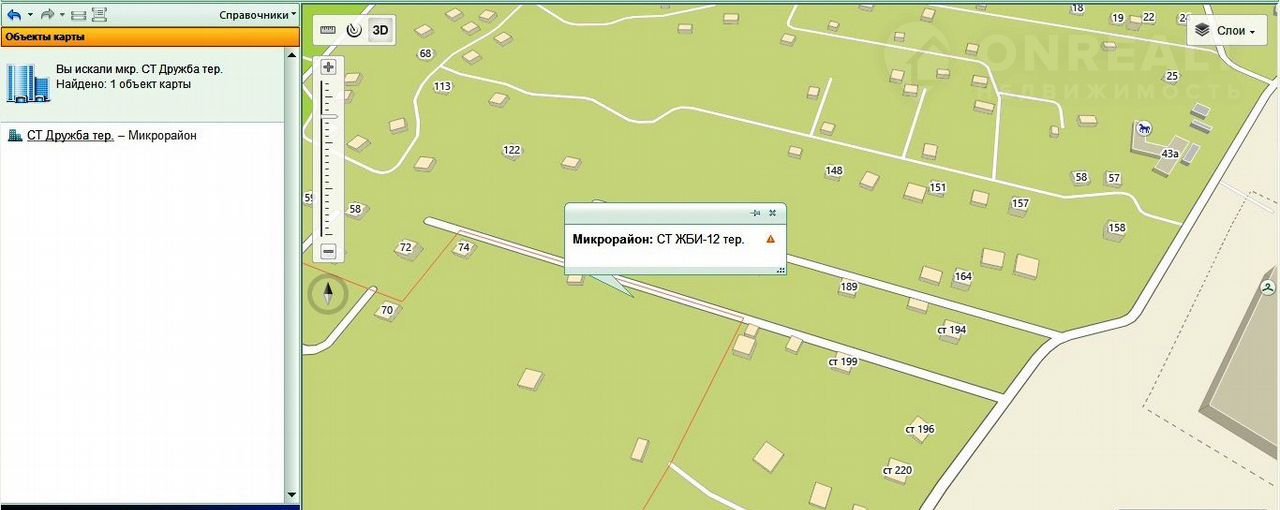Zoom out with the minus button
Screen dimensions: 1280x510
tap(328, 251)
